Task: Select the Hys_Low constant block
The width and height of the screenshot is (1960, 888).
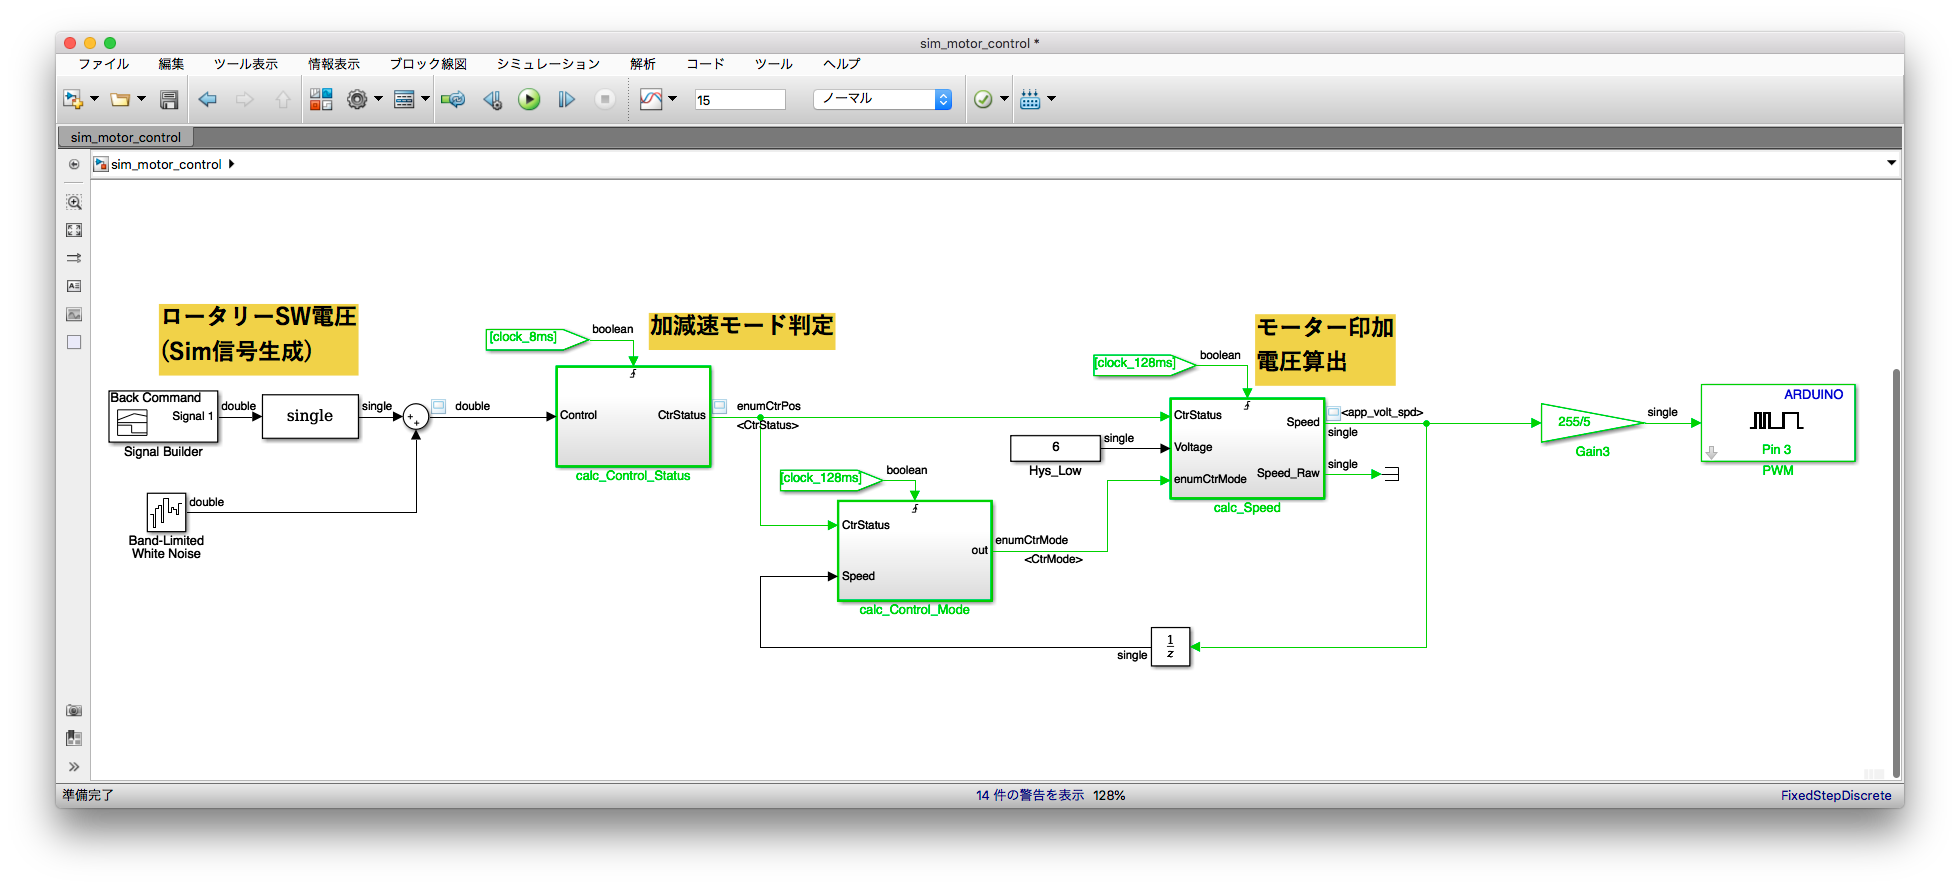Action: pos(1055,448)
